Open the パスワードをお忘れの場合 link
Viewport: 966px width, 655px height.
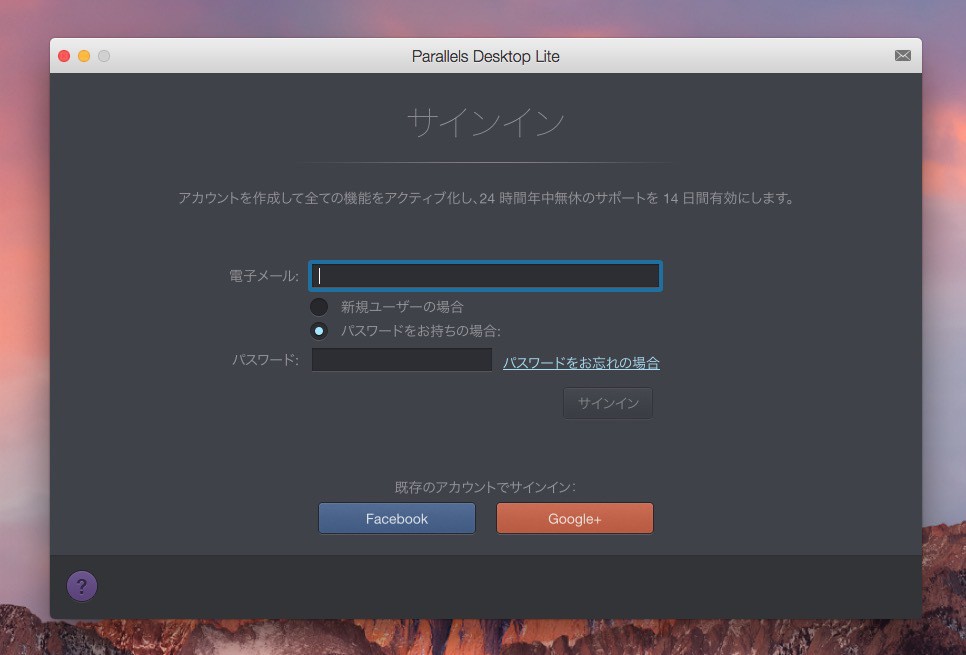pyautogui.click(x=581, y=363)
